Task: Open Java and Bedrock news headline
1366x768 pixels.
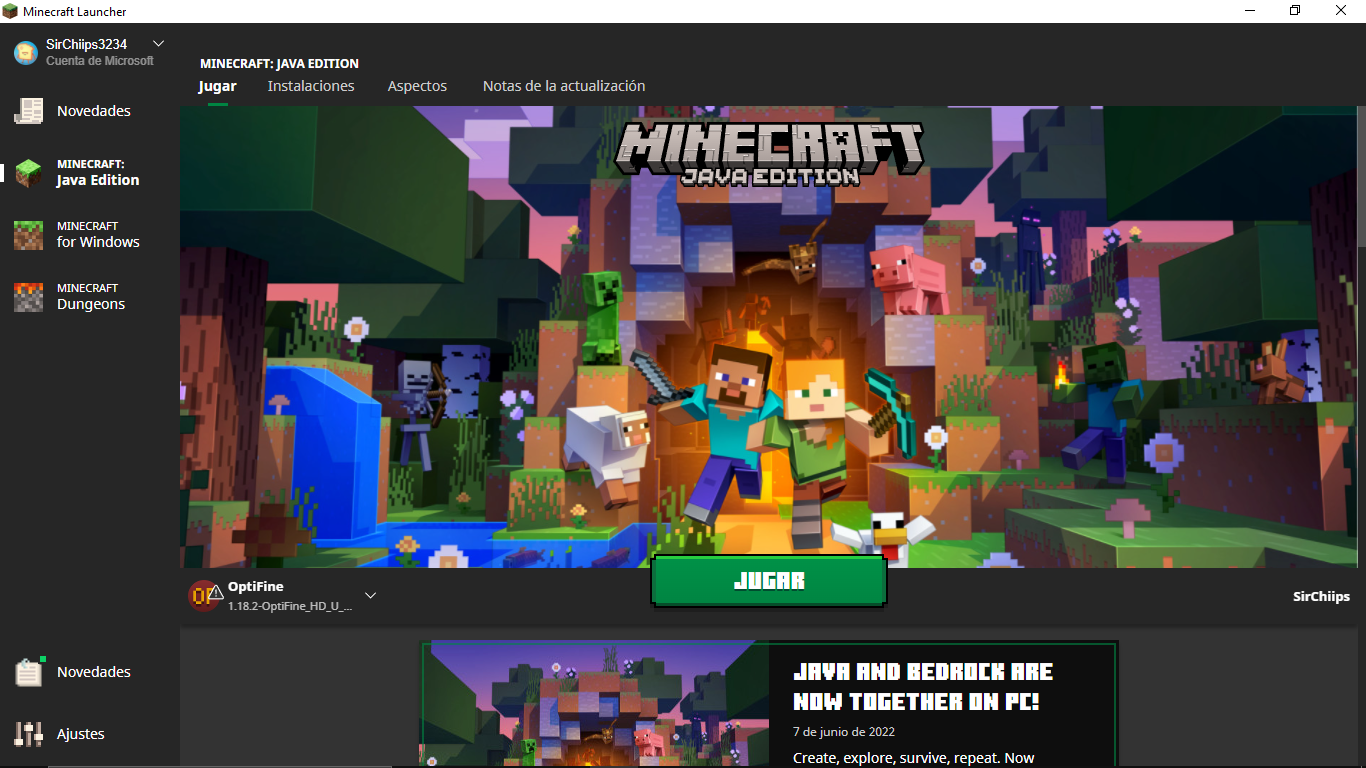Action: [x=922, y=686]
